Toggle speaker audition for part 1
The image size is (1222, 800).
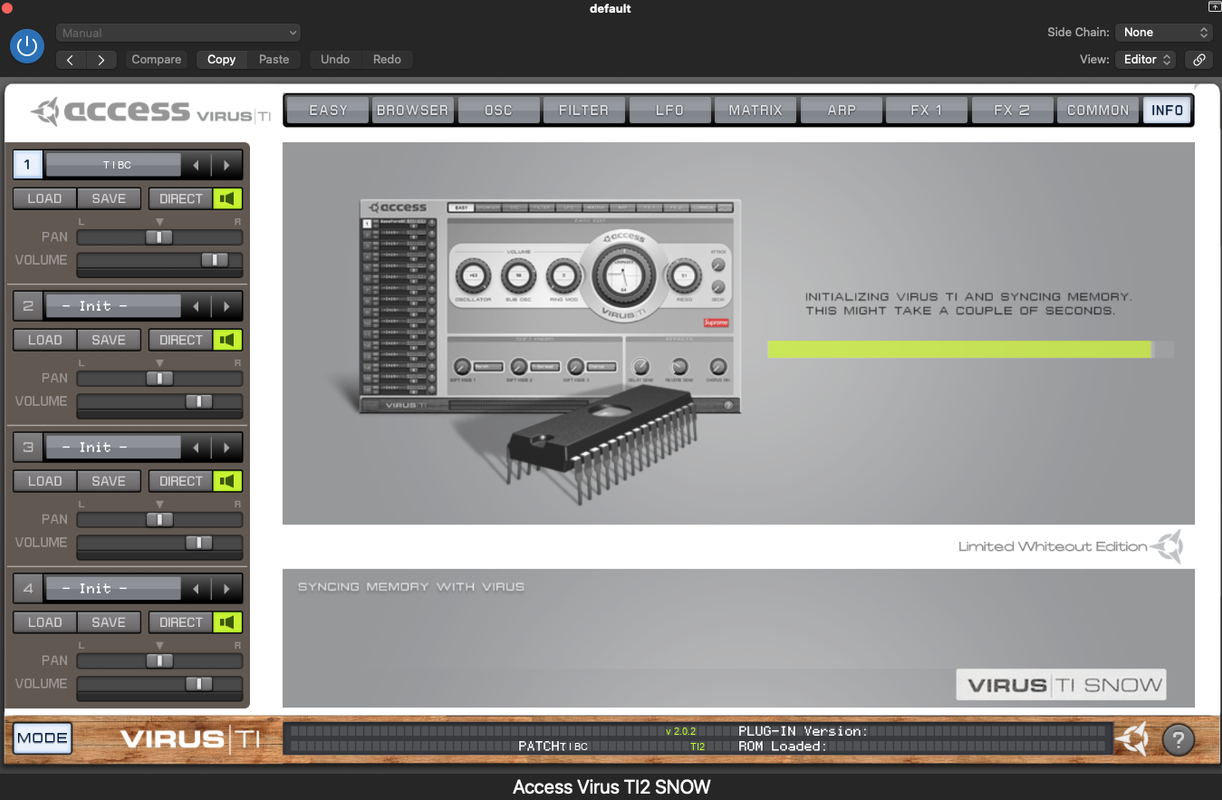point(227,199)
